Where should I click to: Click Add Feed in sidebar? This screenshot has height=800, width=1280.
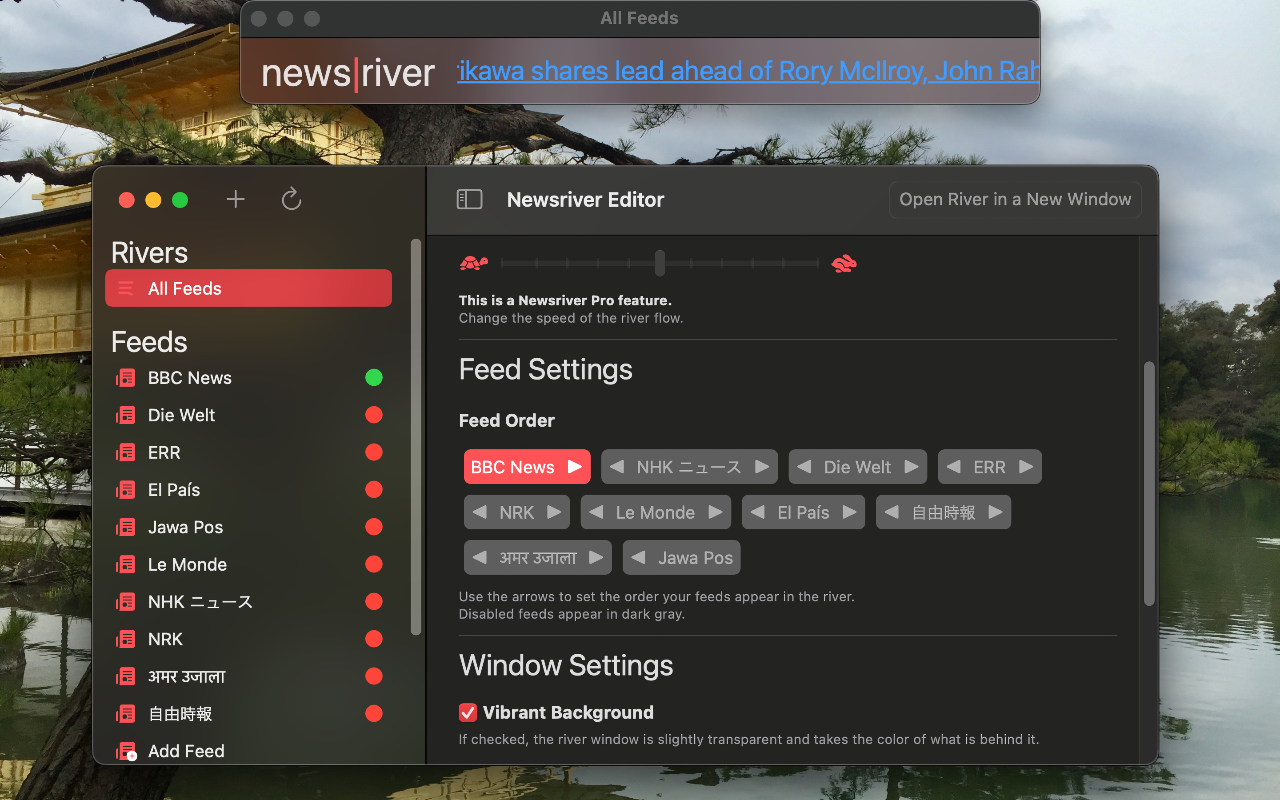pos(248,751)
